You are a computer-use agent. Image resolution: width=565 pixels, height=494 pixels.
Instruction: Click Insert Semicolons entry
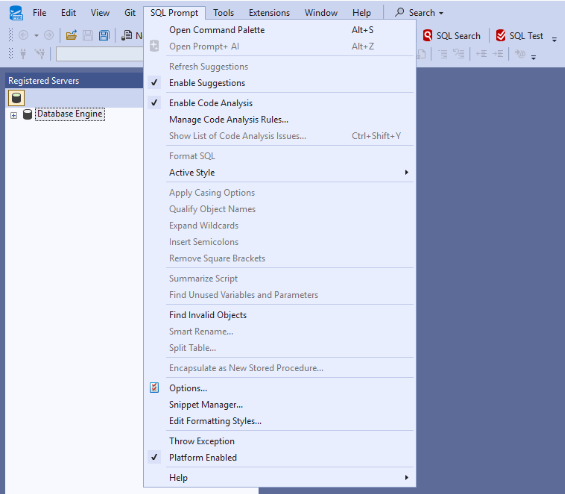[279, 242]
